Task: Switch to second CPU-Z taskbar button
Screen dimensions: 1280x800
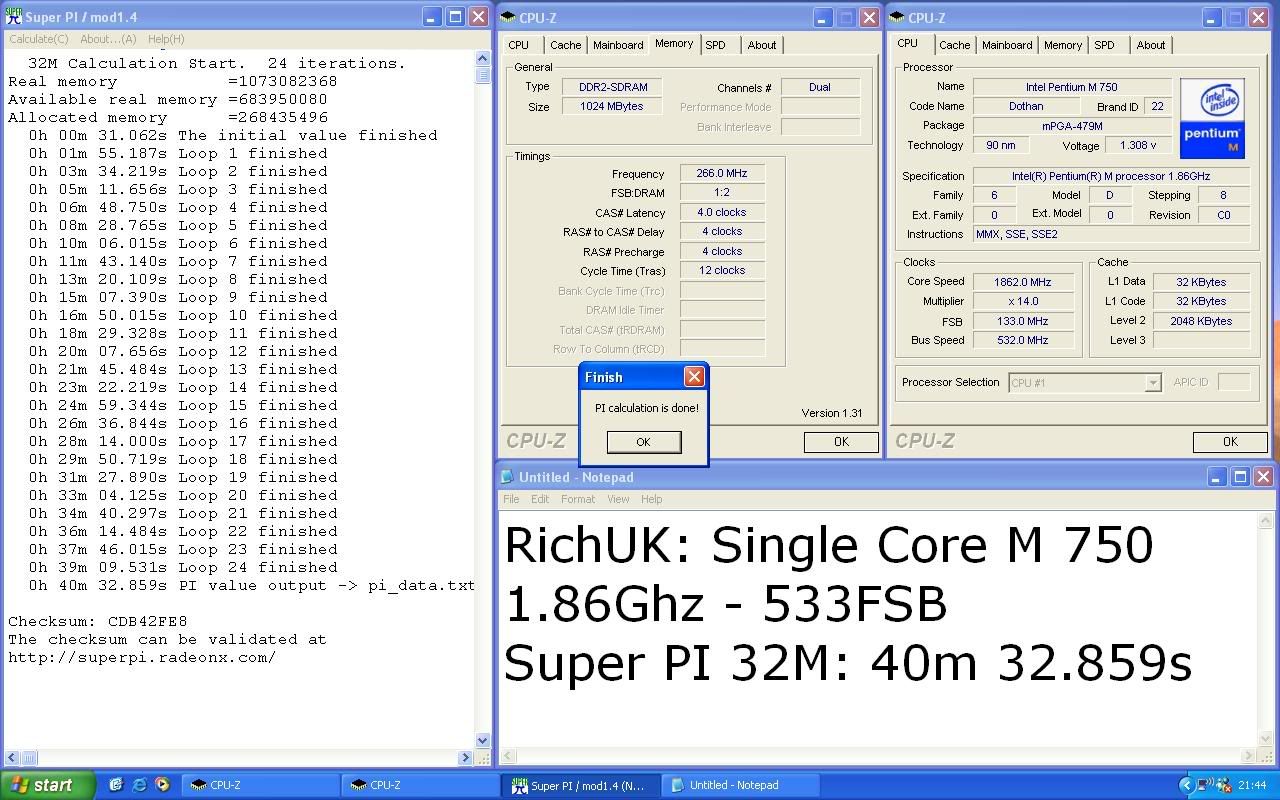Action: pyautogui.click(x=419, y=785)
